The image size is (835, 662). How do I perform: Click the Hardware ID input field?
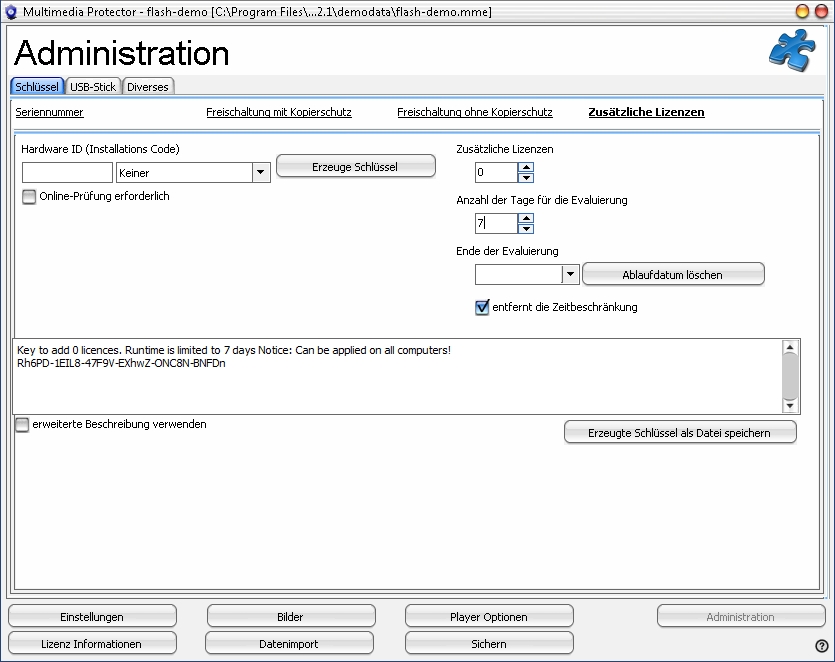point(67,173)
